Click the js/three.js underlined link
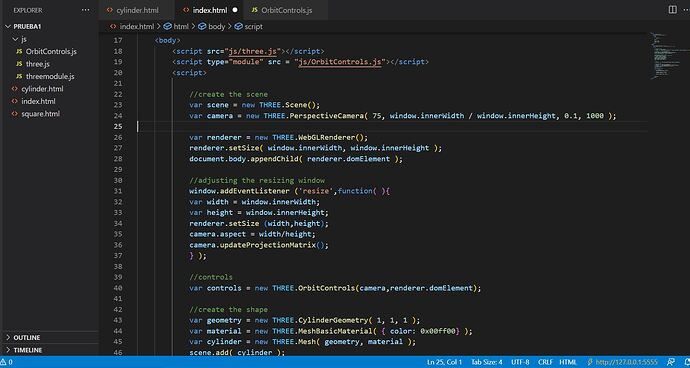Viewport: 690px width, 368px height. pos(253,51)
